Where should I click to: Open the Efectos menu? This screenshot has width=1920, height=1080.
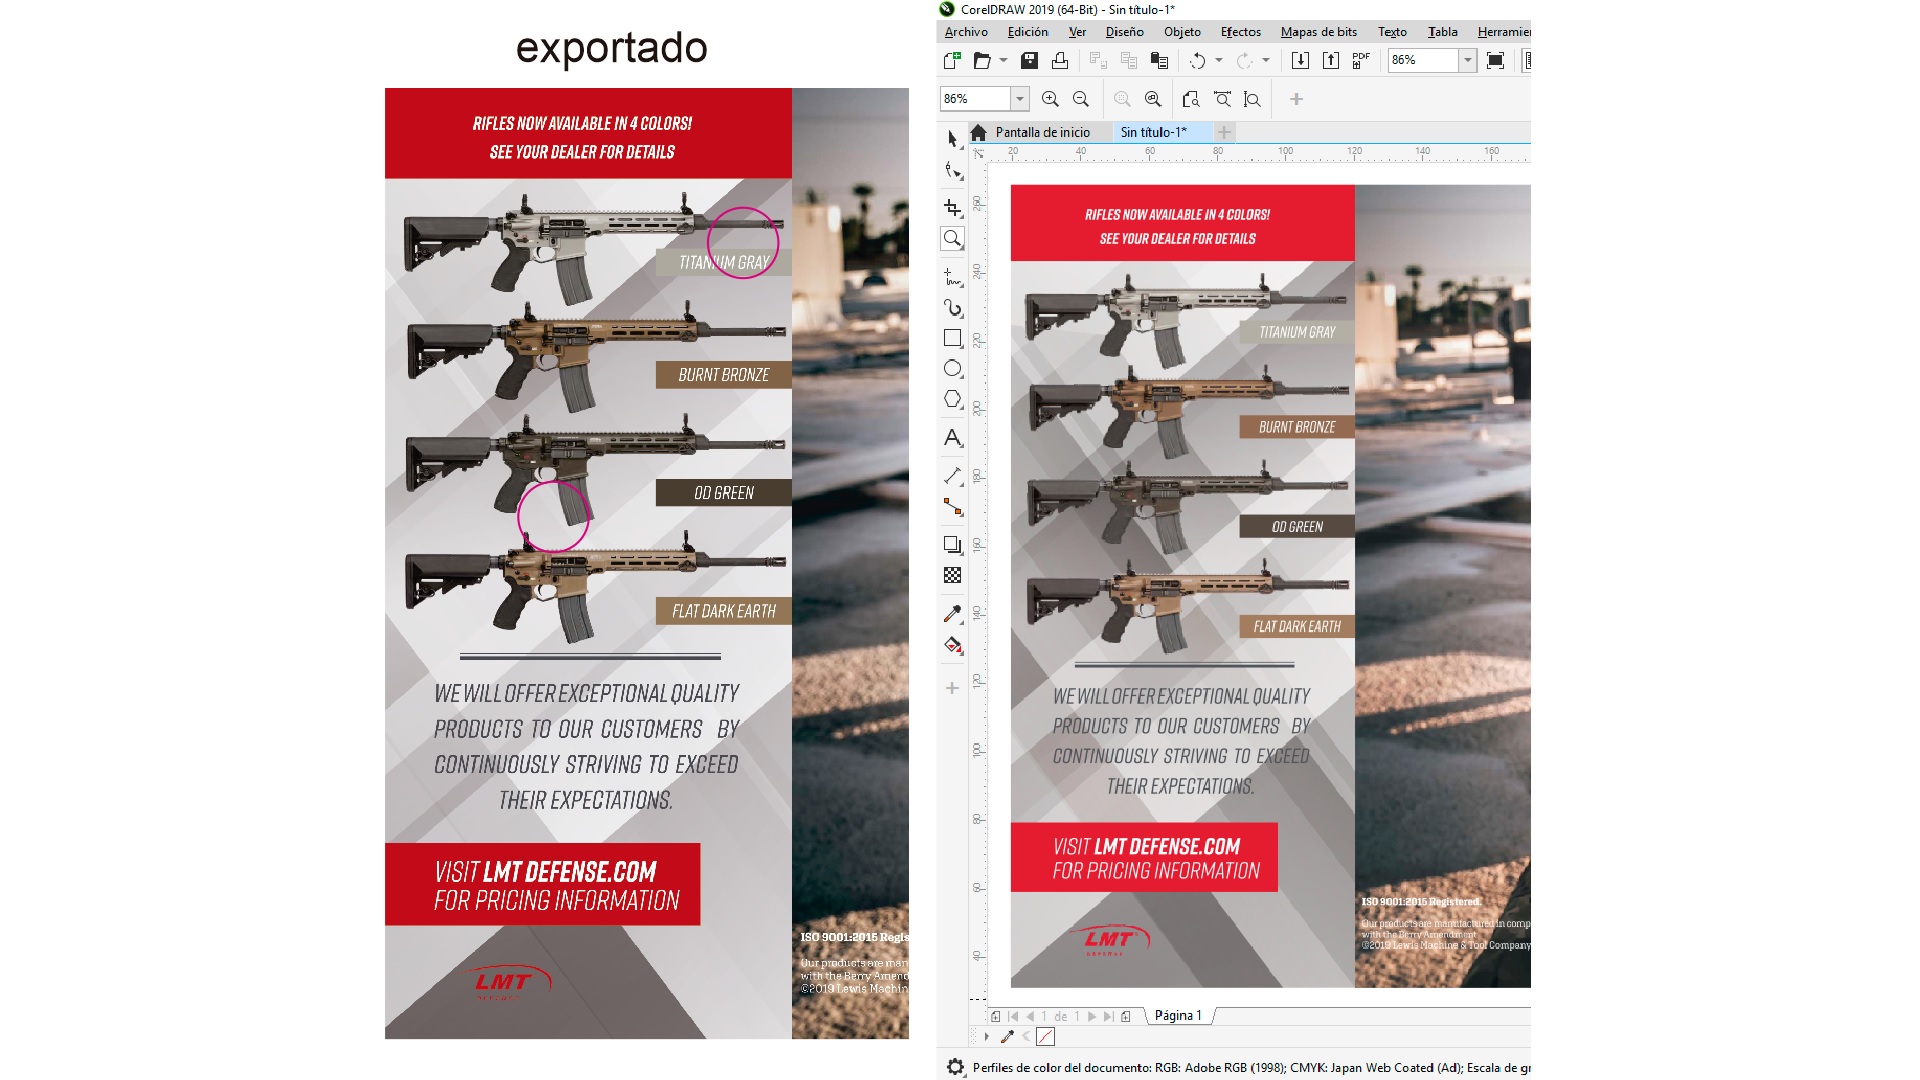[1241, 32]
